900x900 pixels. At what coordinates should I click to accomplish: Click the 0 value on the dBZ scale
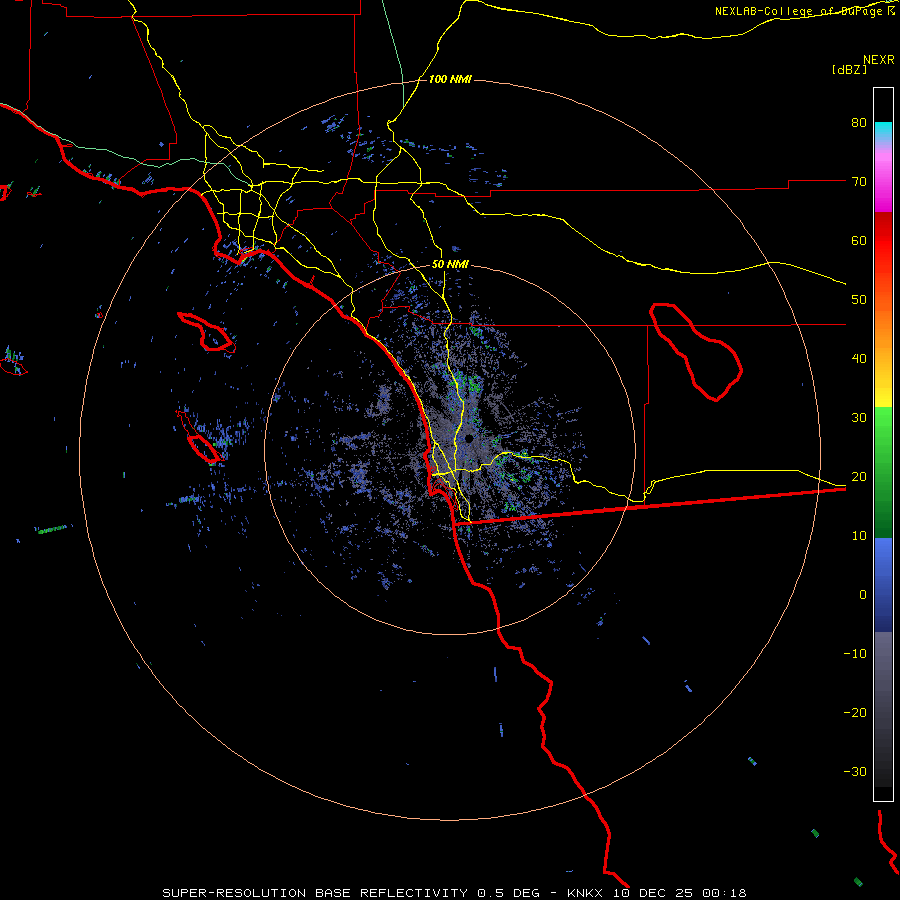coord(863,595)
